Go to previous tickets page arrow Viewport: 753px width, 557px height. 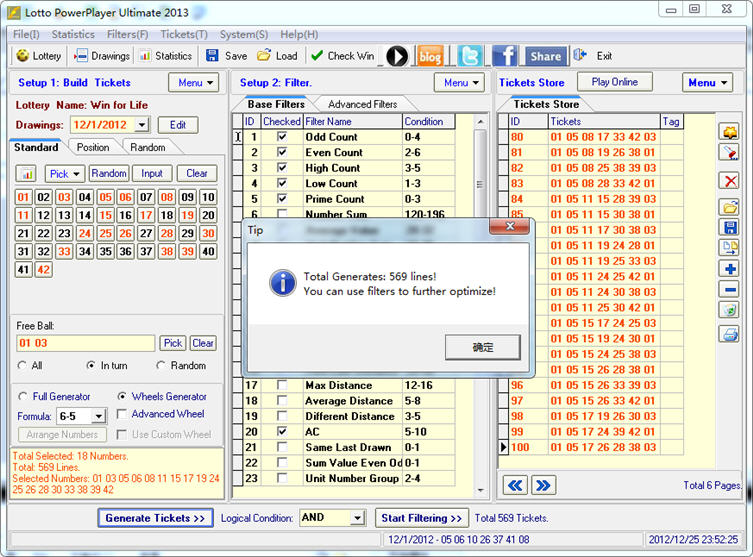click(515, 485)
